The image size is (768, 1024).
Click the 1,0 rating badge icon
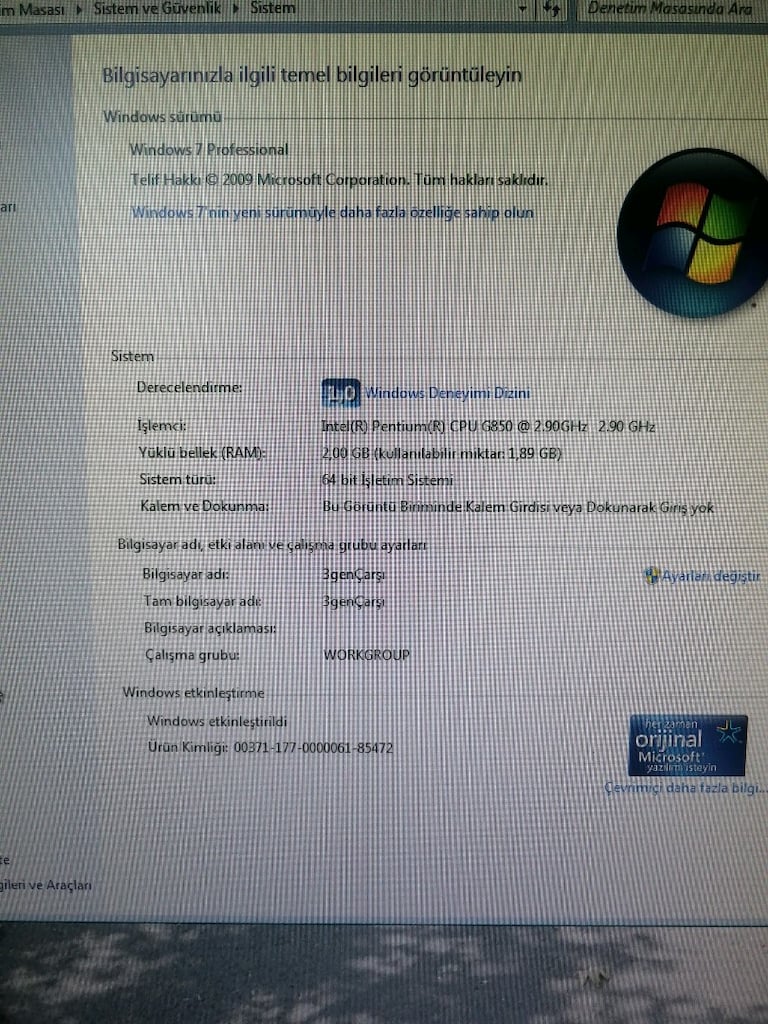click(340, 393)
